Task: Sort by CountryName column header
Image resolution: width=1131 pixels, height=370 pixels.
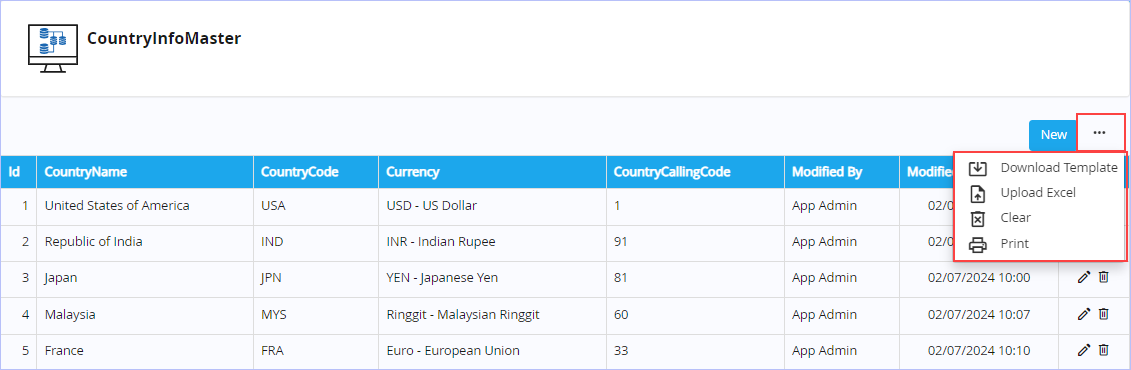Action: (86, 172)
